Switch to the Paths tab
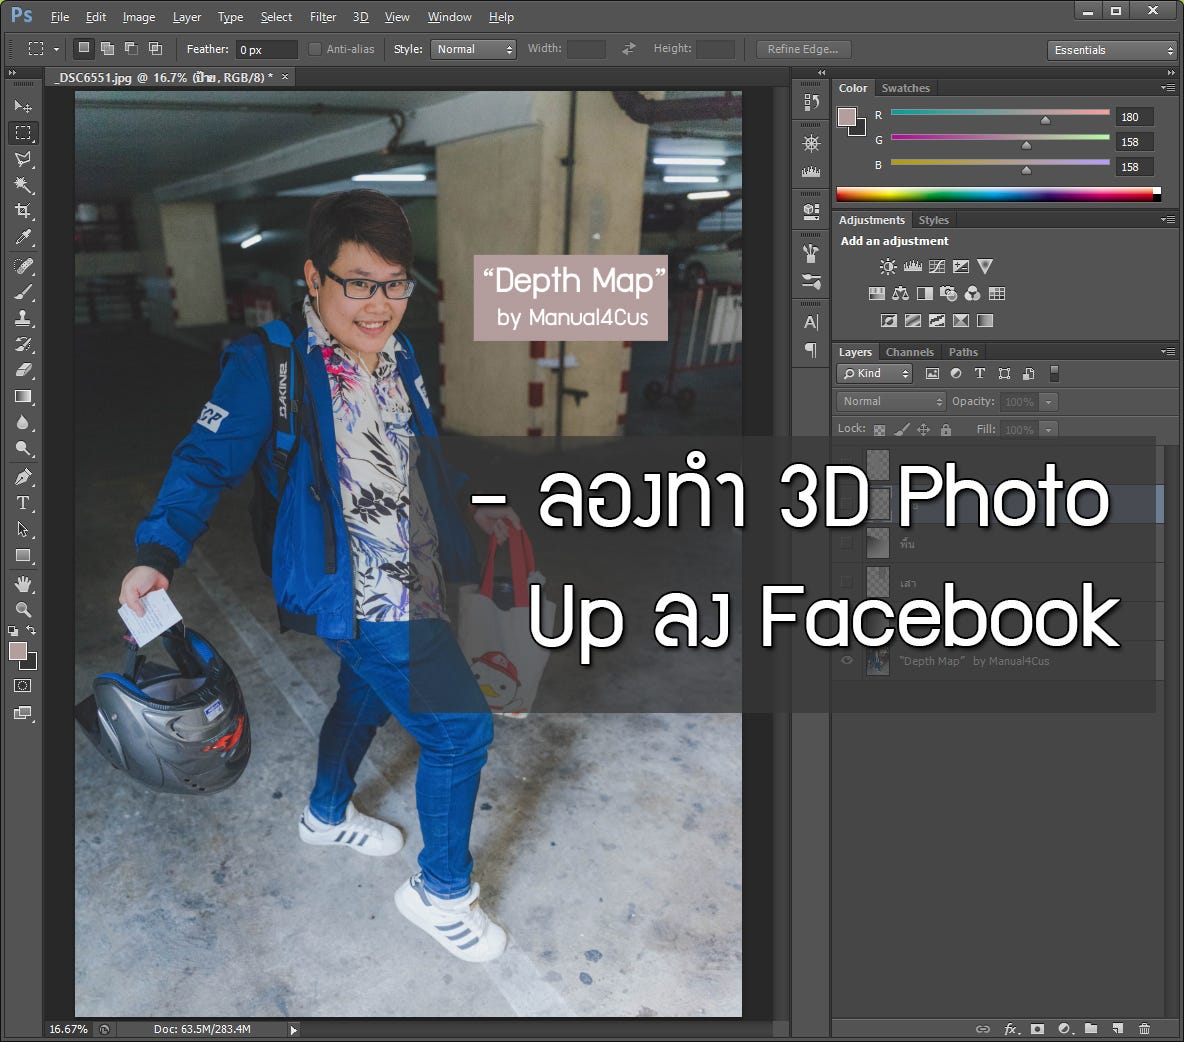This screenshot has width=1184, height=1042. tap(963, 352)
